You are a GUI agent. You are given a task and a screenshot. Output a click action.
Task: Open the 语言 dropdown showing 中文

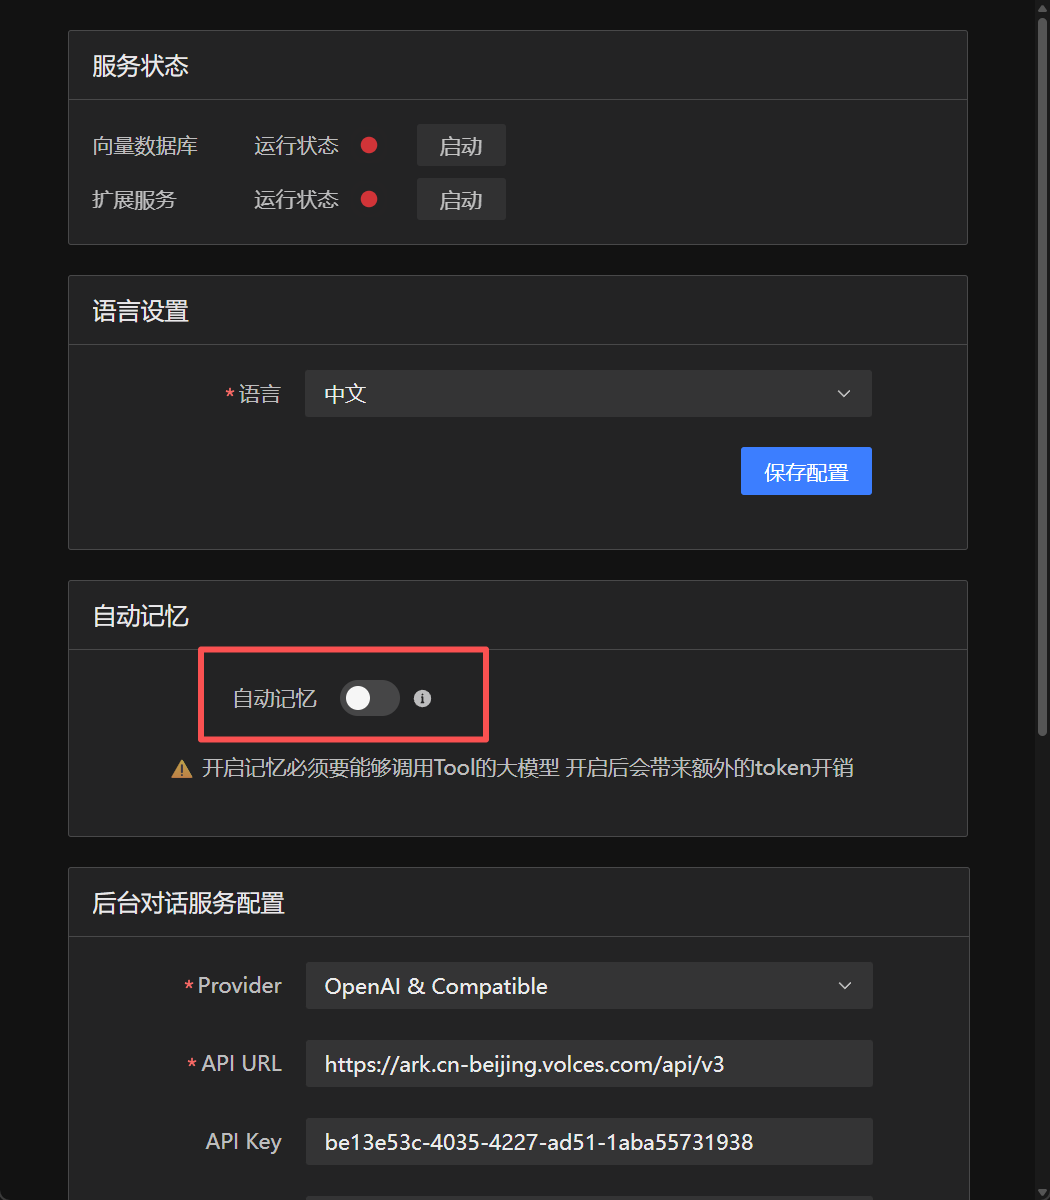pyautogui.click(x=588, y=394)
